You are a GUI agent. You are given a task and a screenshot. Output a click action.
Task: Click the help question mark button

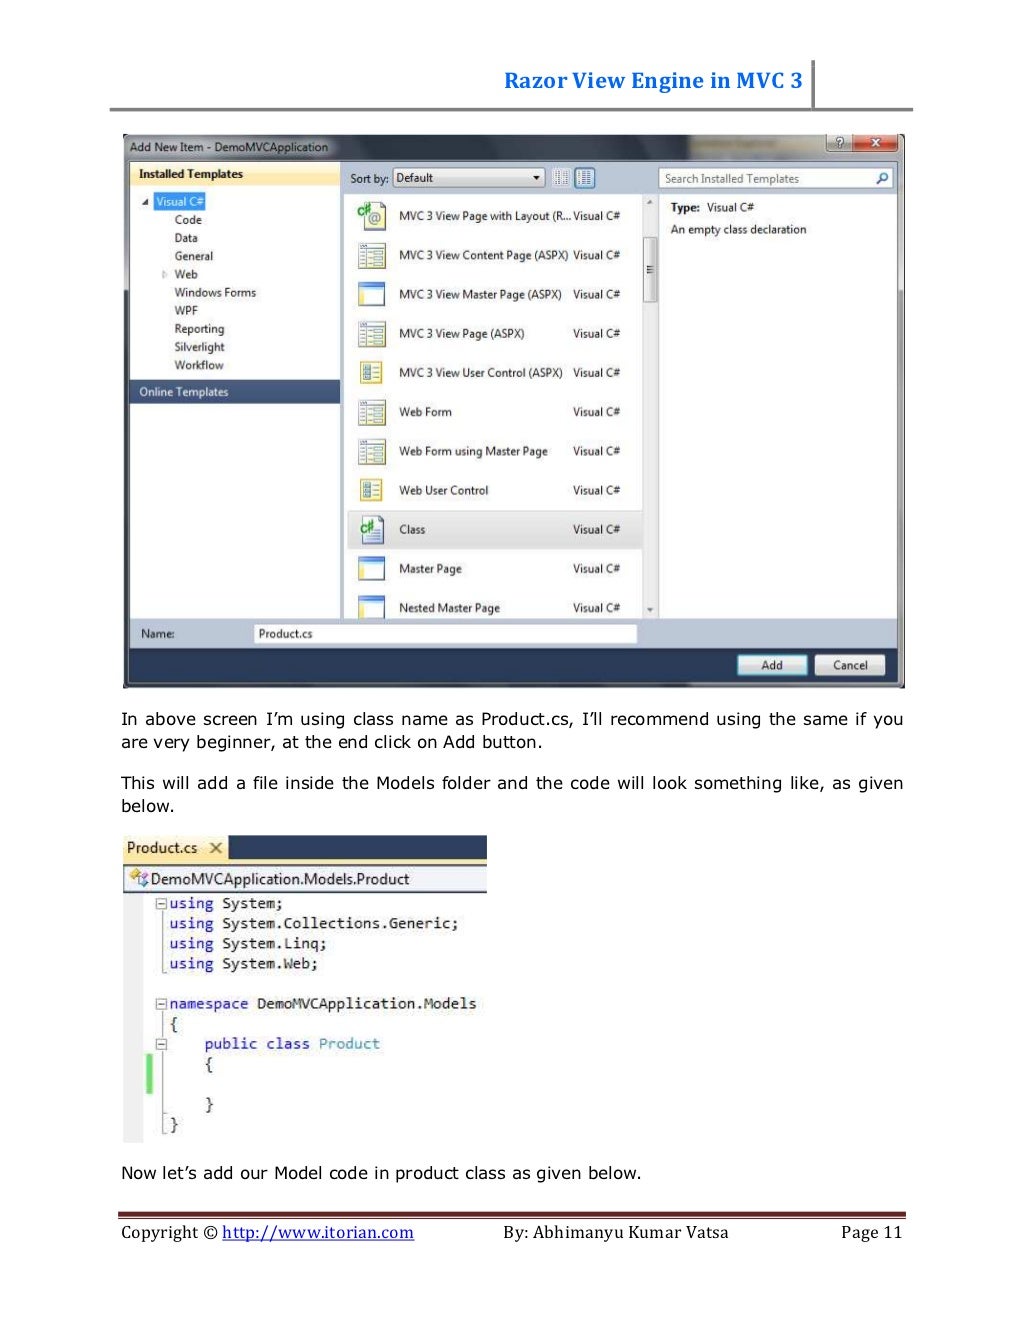840,143
